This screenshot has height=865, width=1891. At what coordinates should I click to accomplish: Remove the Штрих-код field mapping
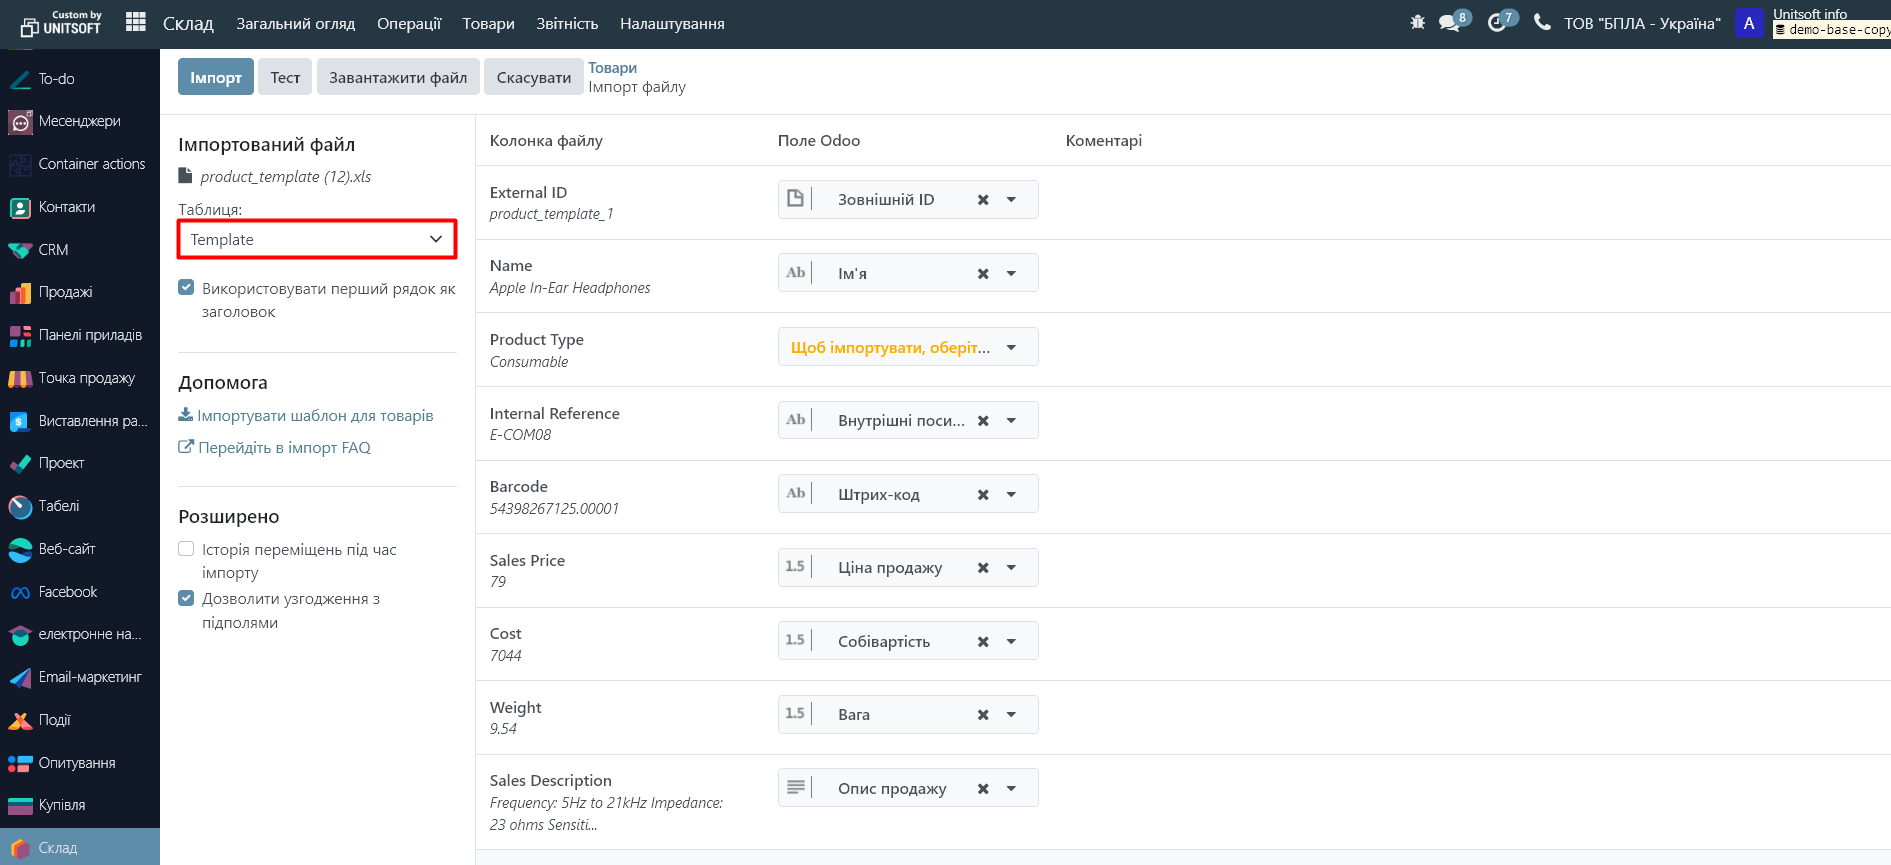pos(983,494)
